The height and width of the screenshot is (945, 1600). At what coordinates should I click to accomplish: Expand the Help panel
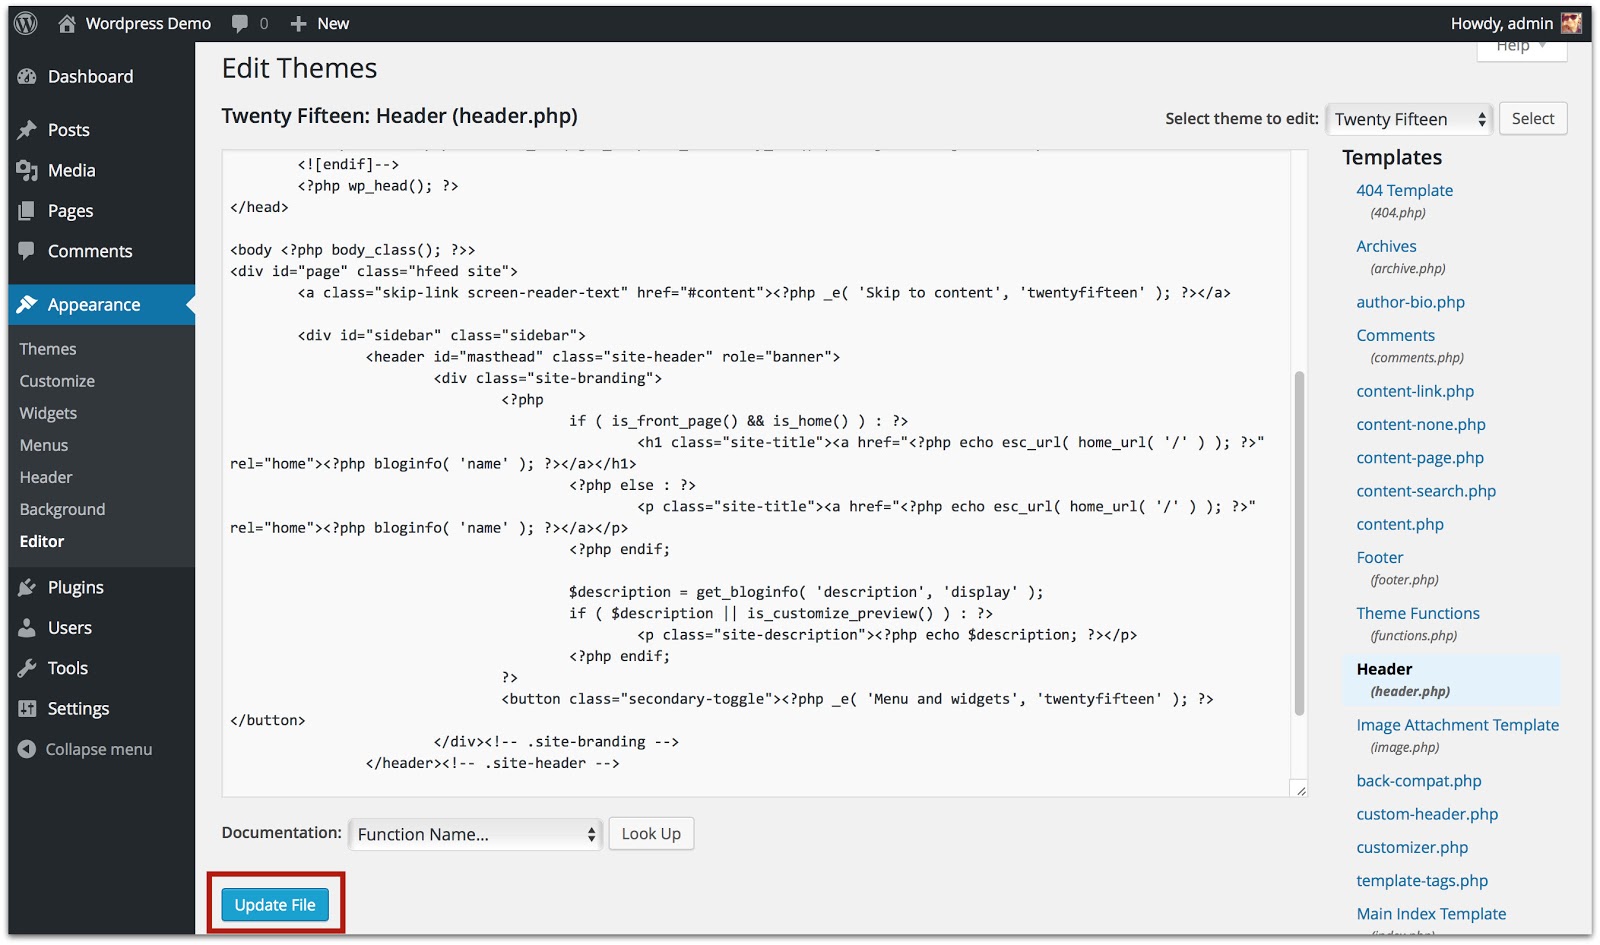tap(1521, 46)
